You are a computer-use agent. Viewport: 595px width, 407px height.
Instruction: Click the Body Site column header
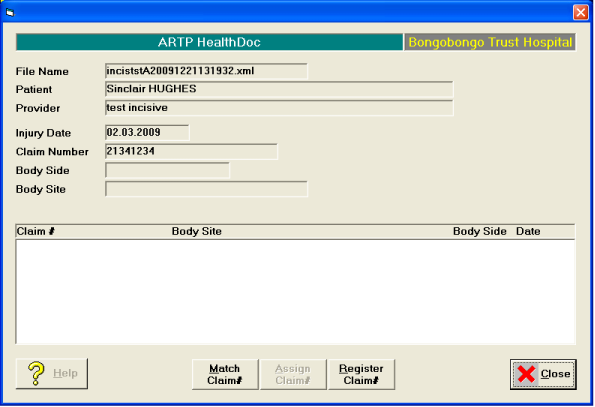coord(197,231)
